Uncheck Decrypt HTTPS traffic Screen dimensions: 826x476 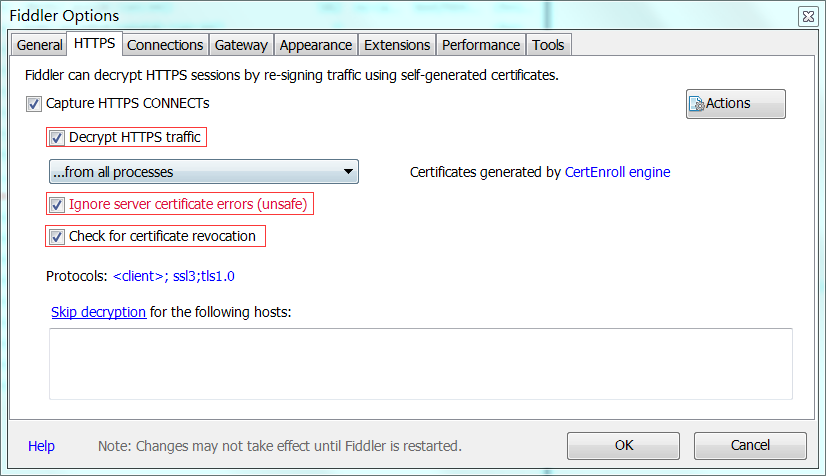pos(56,138)
